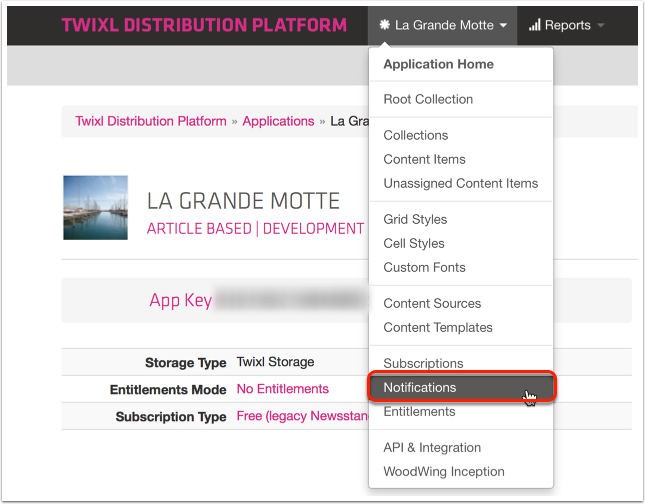Select Cell Styles entry
The width and height of the screenshot is (645, 504).
[x=414, y=244]
